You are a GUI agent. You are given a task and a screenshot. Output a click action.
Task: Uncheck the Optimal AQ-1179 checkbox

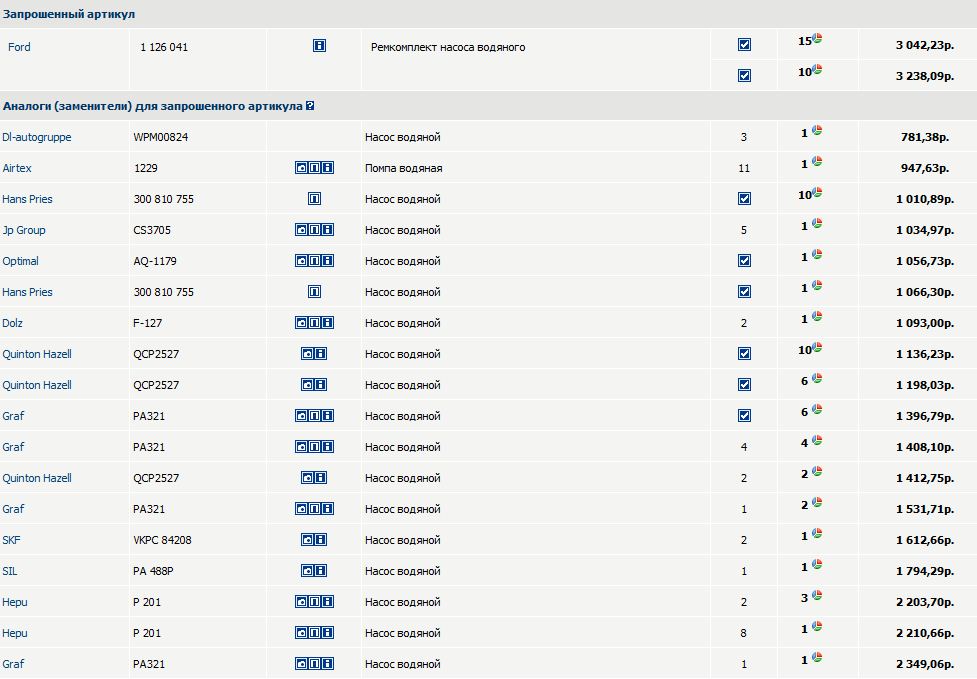744,261
